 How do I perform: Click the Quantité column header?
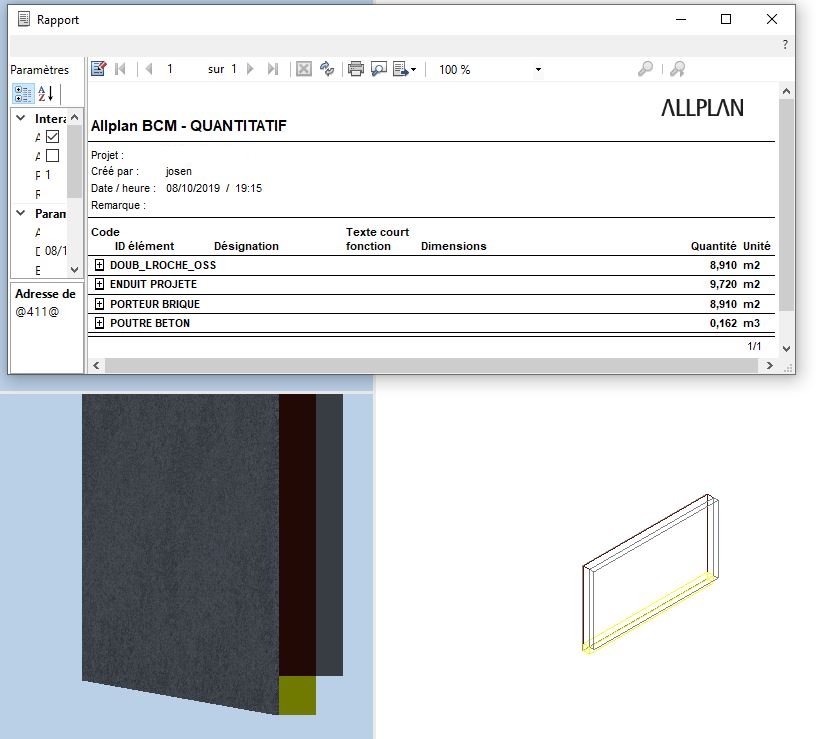pos(713,246)
